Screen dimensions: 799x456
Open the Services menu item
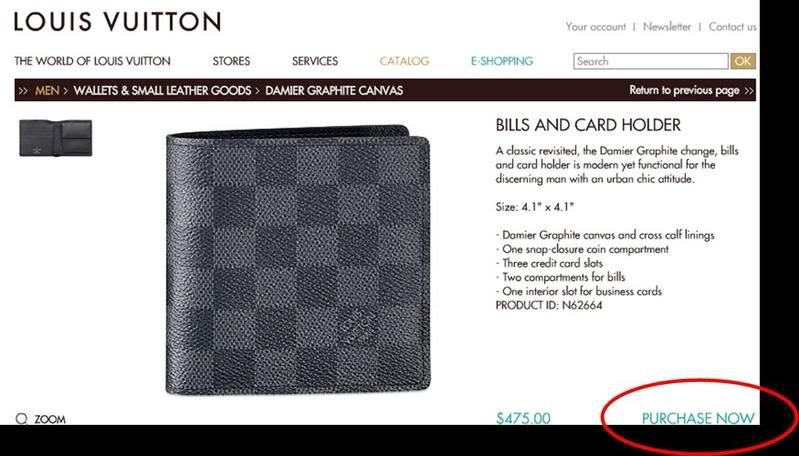[315, 61]
